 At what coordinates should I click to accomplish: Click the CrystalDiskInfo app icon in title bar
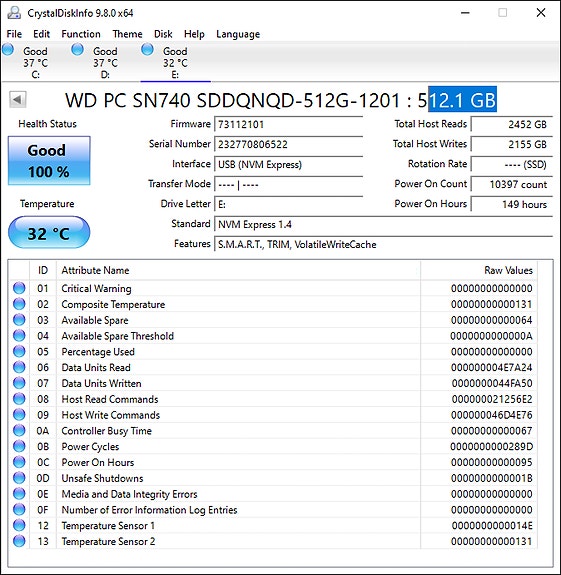point(14,13)
